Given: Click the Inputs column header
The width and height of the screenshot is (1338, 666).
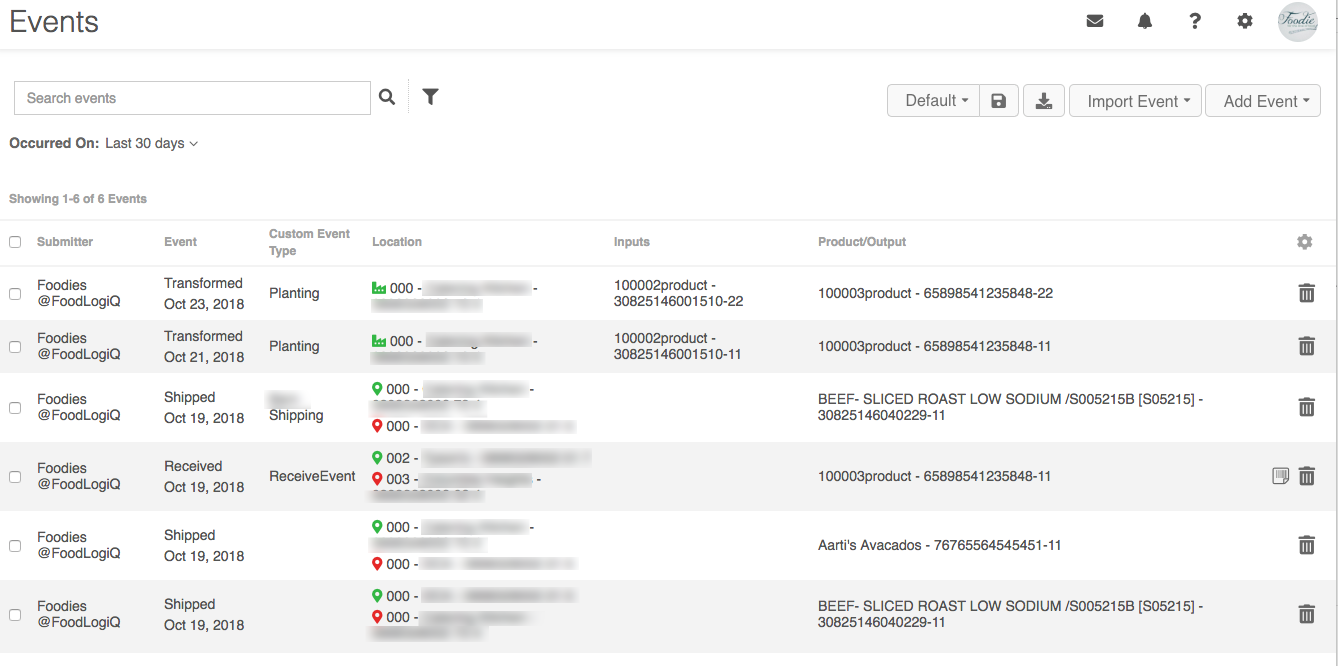Looking at the screenshot, I should tap(632, 242).
